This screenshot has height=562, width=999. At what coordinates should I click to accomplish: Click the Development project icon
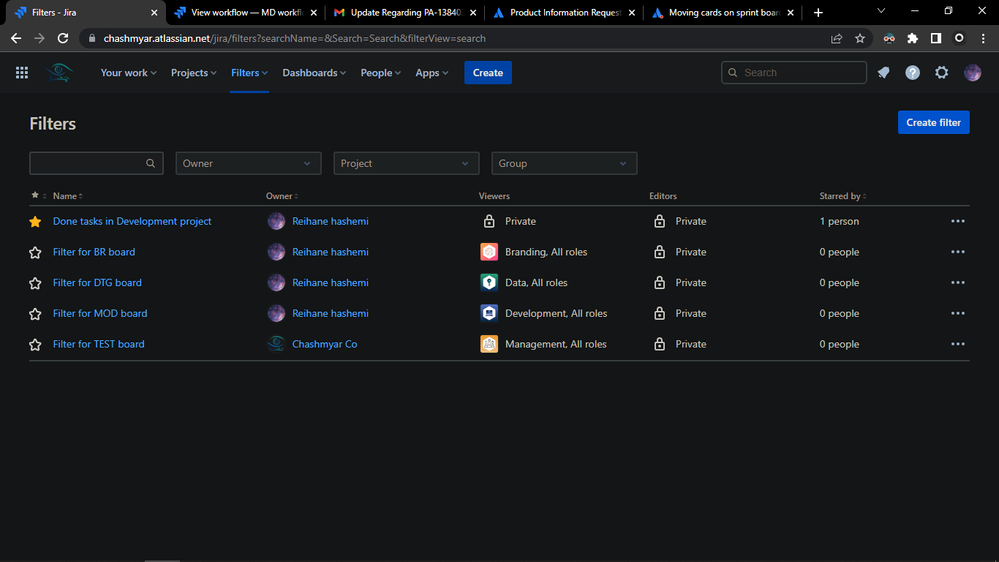[489, 313]
